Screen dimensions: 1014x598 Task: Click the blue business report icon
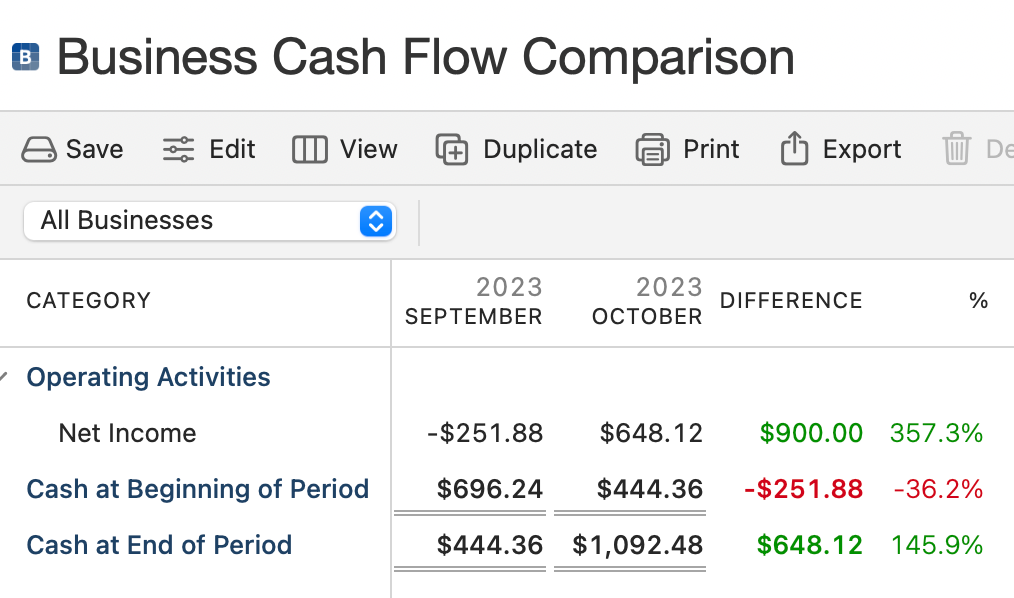click(x=25, y=57)
